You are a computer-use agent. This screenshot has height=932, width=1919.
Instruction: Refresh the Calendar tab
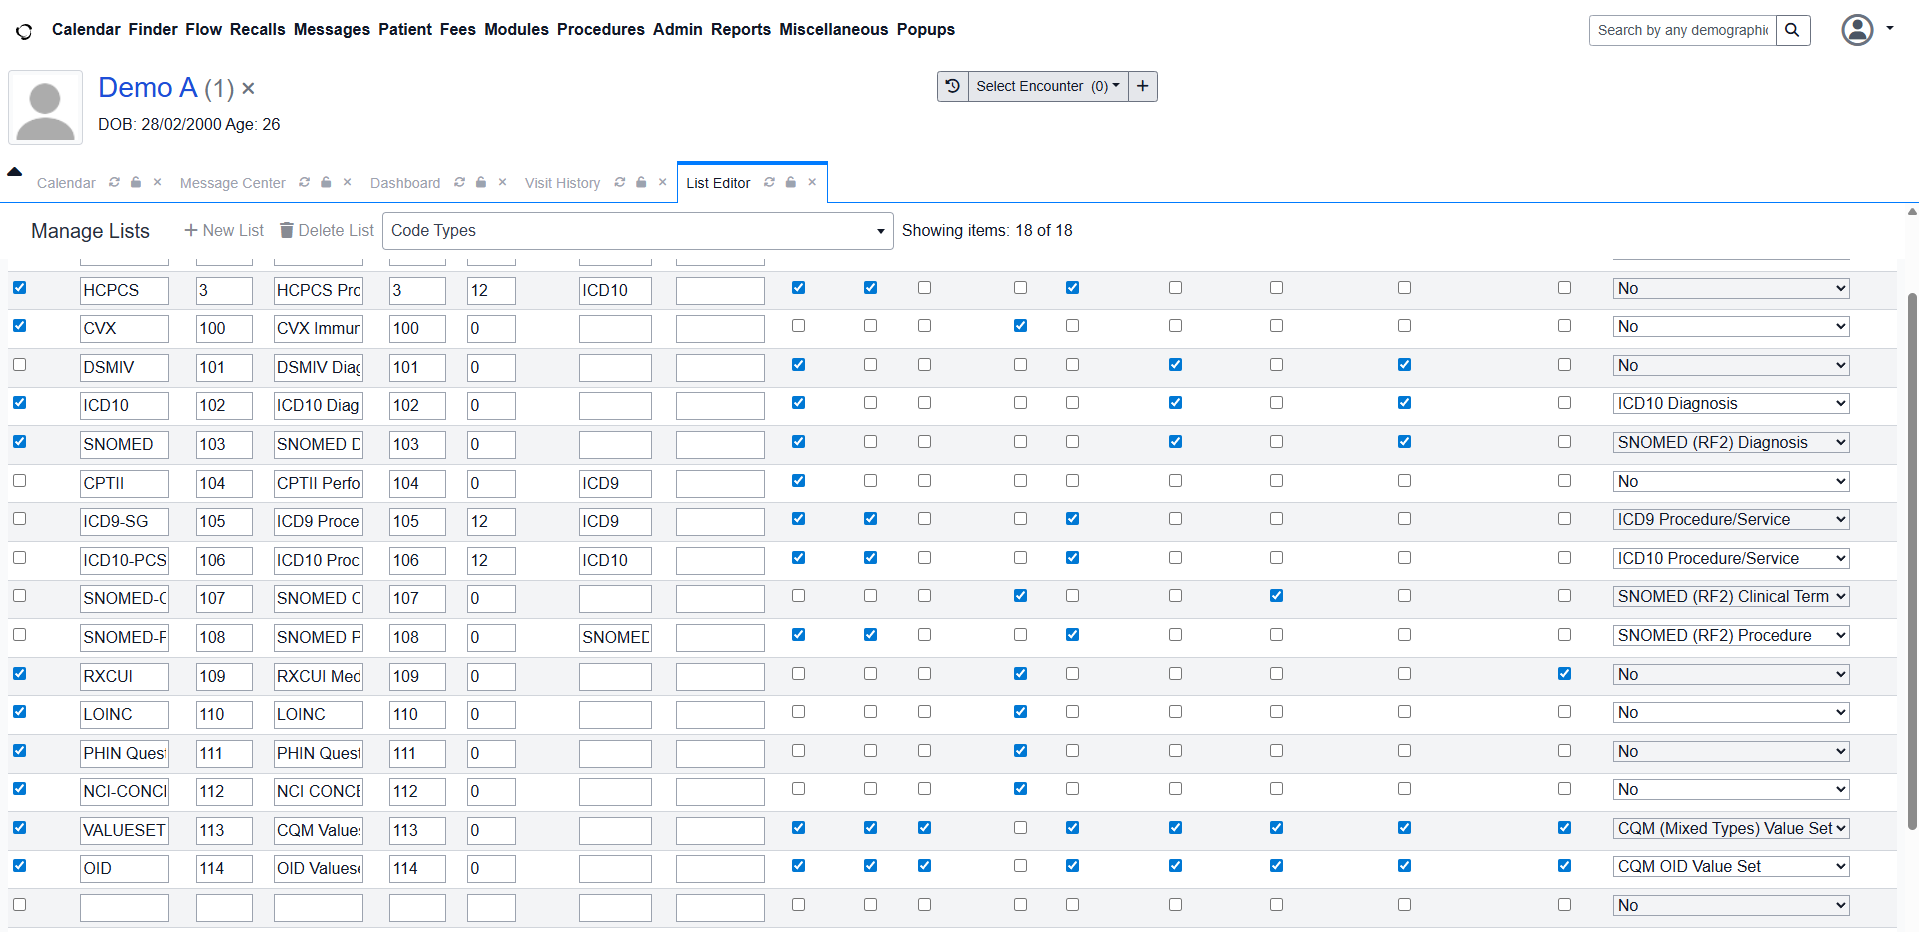(x=114, y=182)
